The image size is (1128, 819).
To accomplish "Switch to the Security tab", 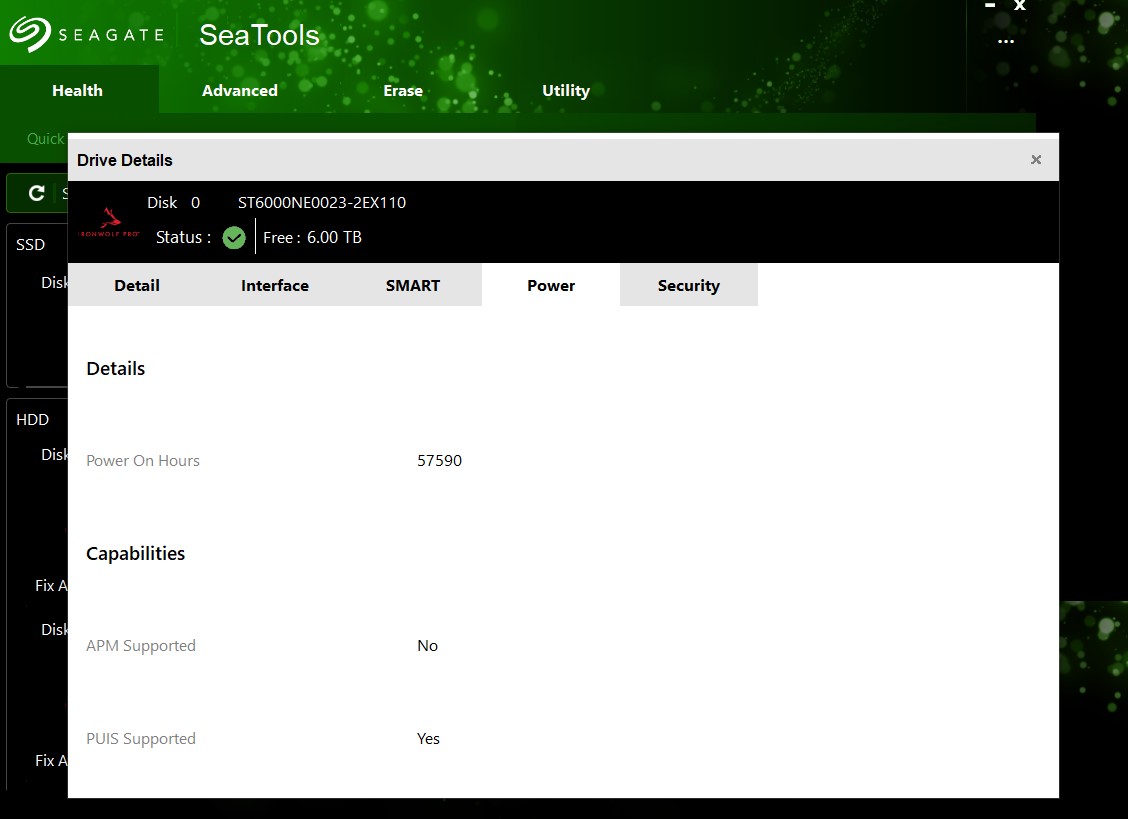I will [x=689, y=285].
